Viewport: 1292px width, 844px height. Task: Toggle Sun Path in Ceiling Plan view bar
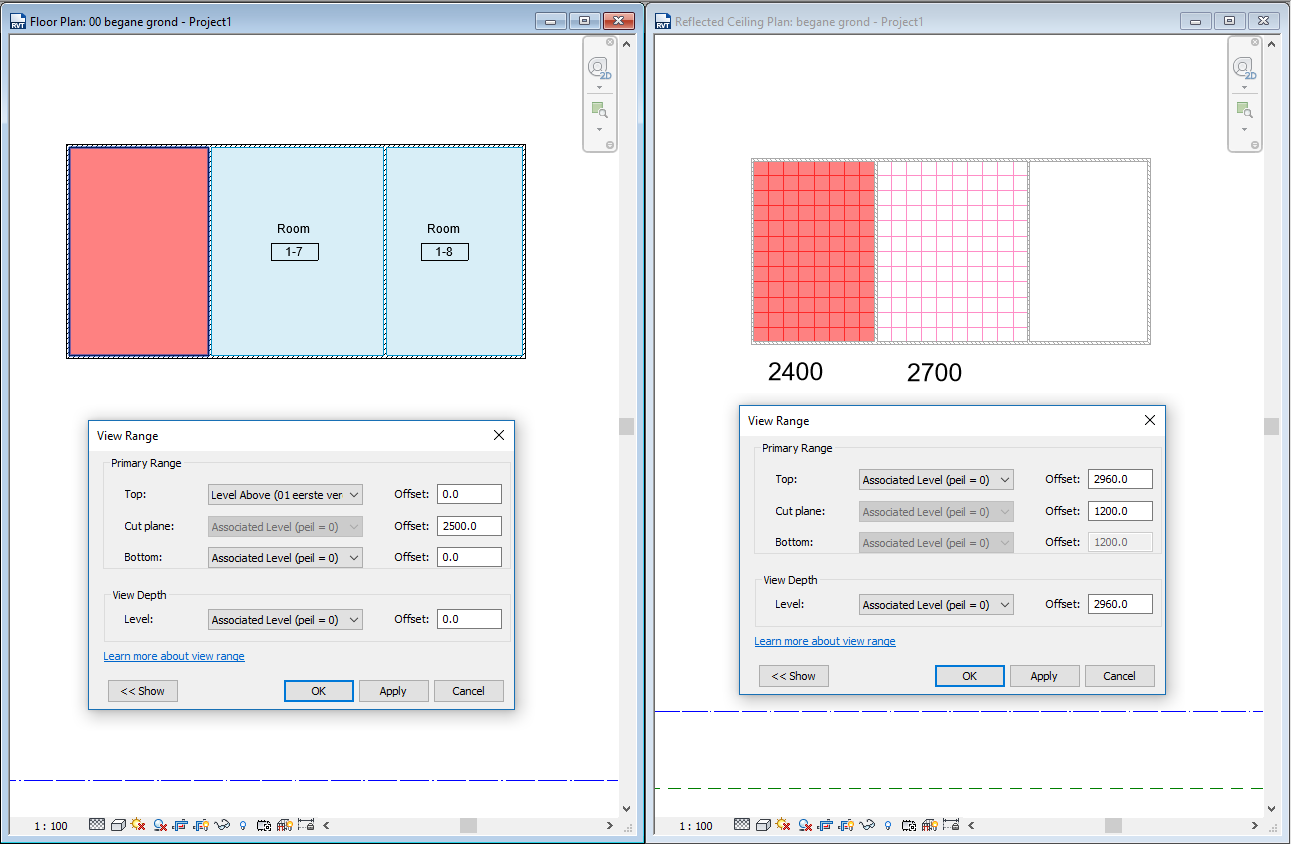(783, 825)
